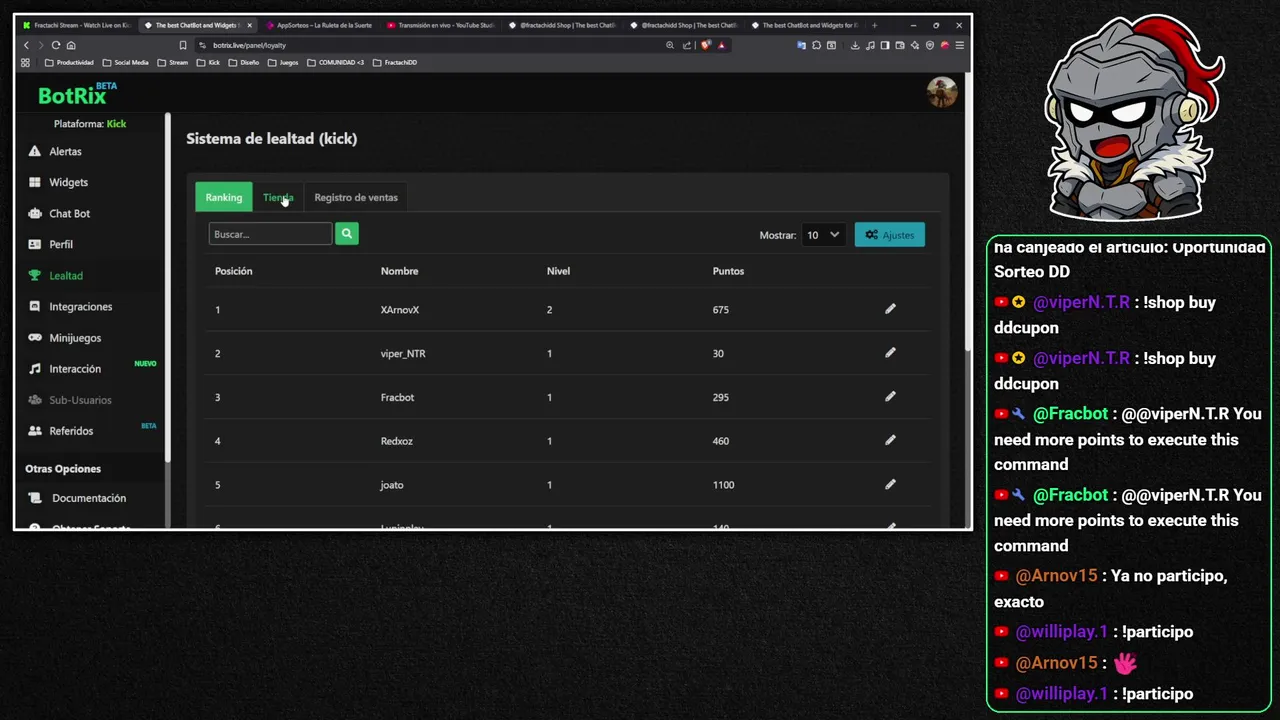
Task: Go back with browser back arrow
Action: (x=27, y=45)
